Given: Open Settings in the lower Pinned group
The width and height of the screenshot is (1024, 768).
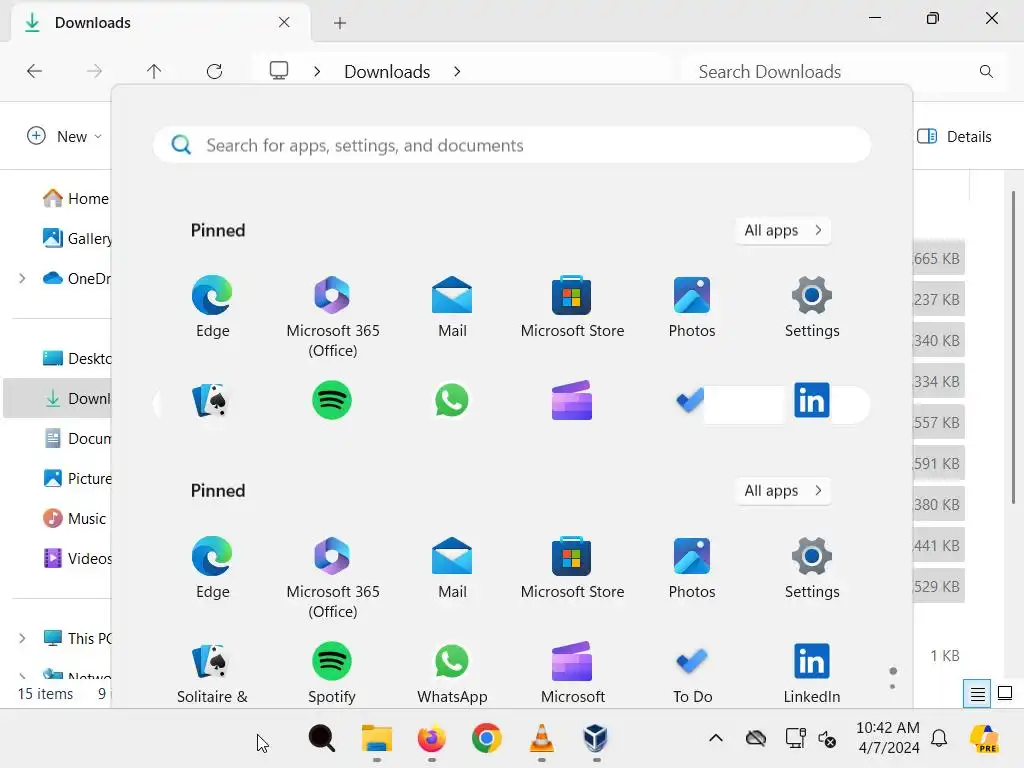Looking at the screenshot, I should pyautogui.click(x=812, y=568).
